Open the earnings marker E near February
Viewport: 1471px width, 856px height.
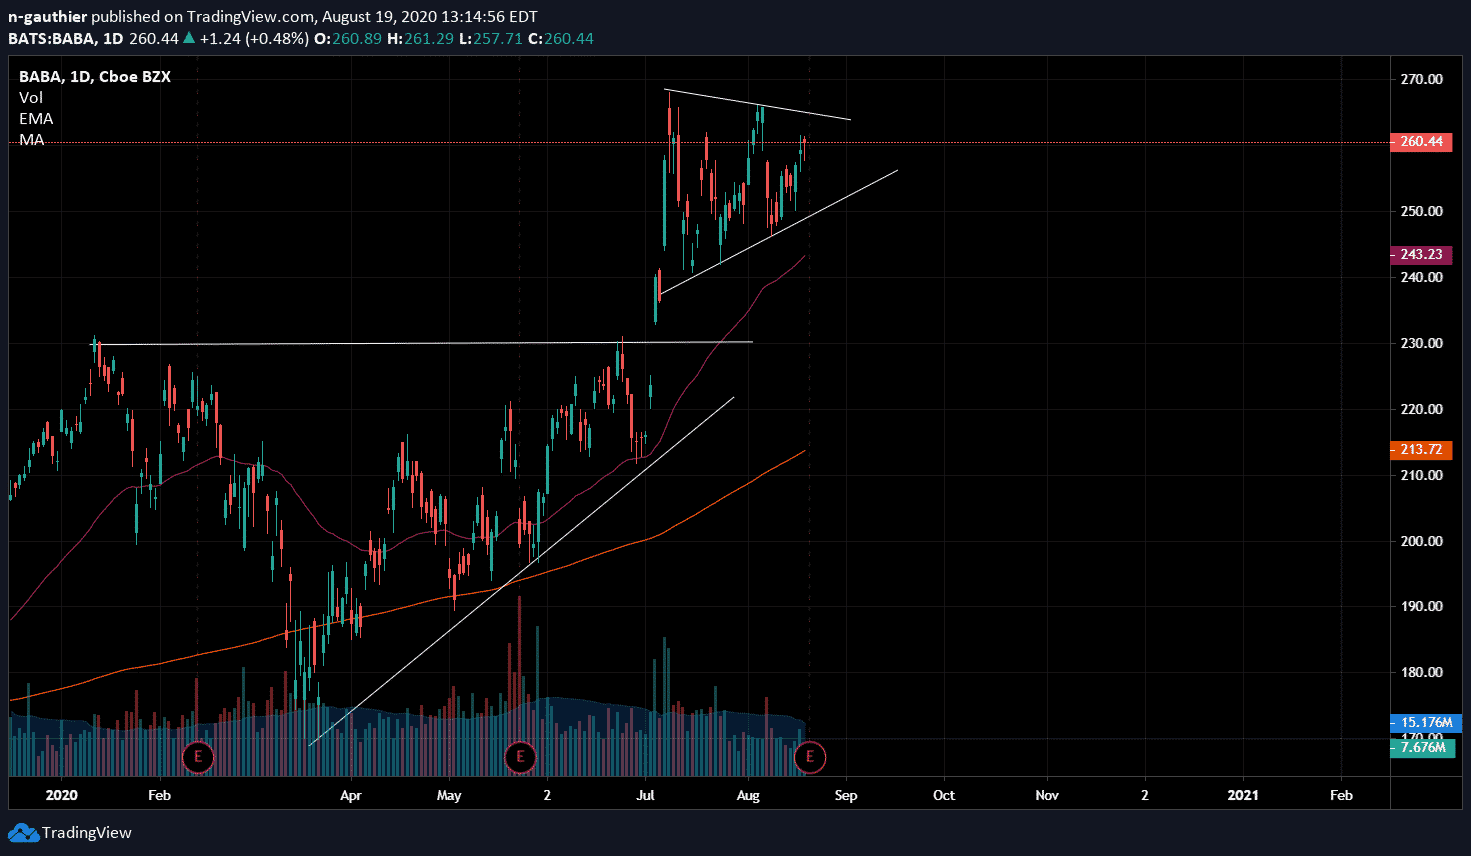198,757
